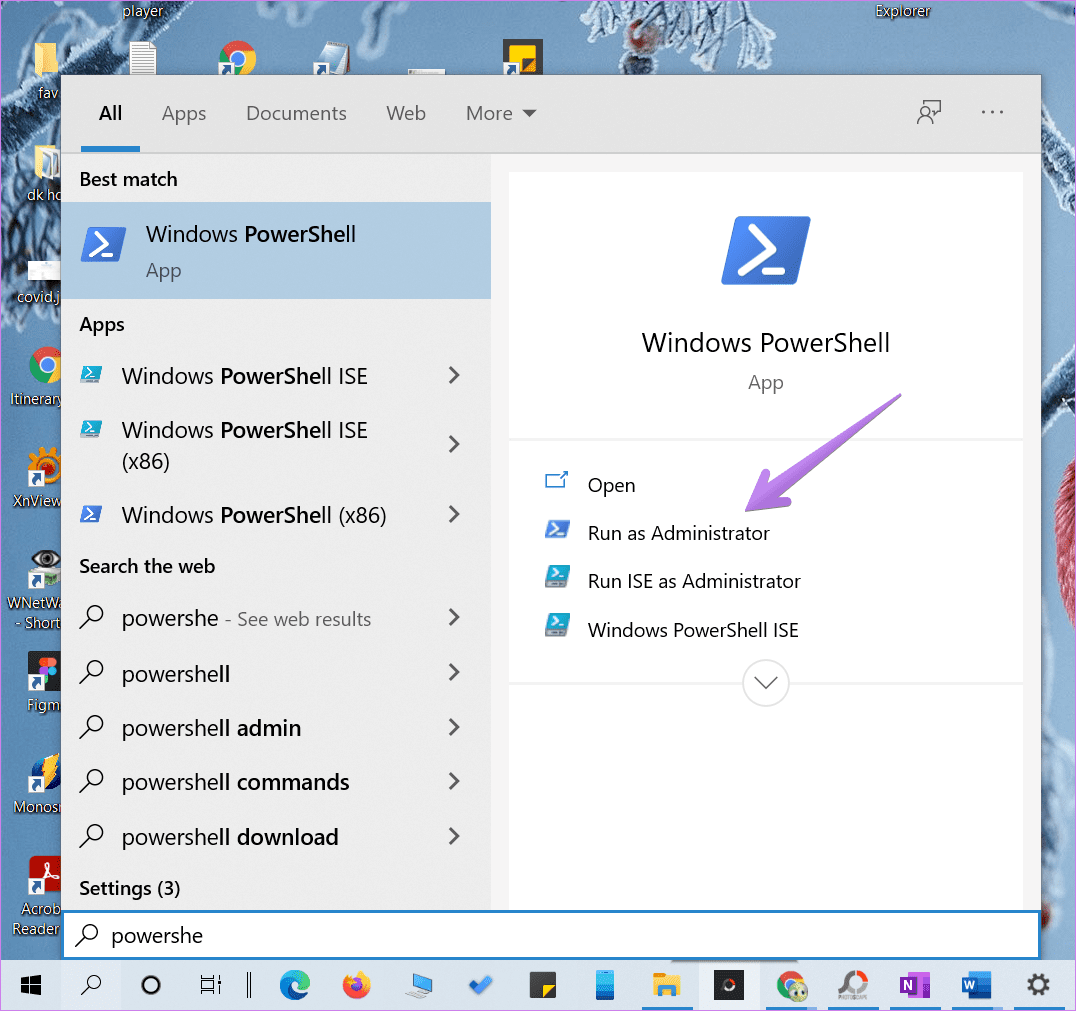The height and width of the screenshot is (1011, 1076).
Task: Expand arrow for 'powershe - See web results'
Action: click(x=454, y=617)
